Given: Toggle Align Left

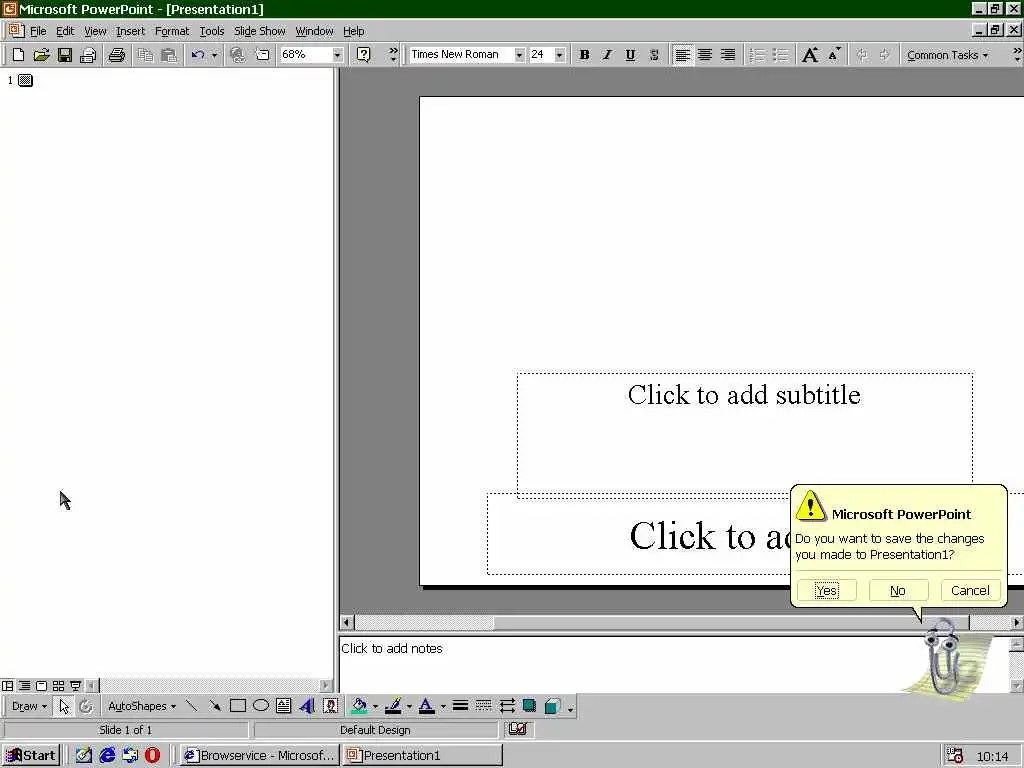Looking at the screenshot, I should [682, 55].
